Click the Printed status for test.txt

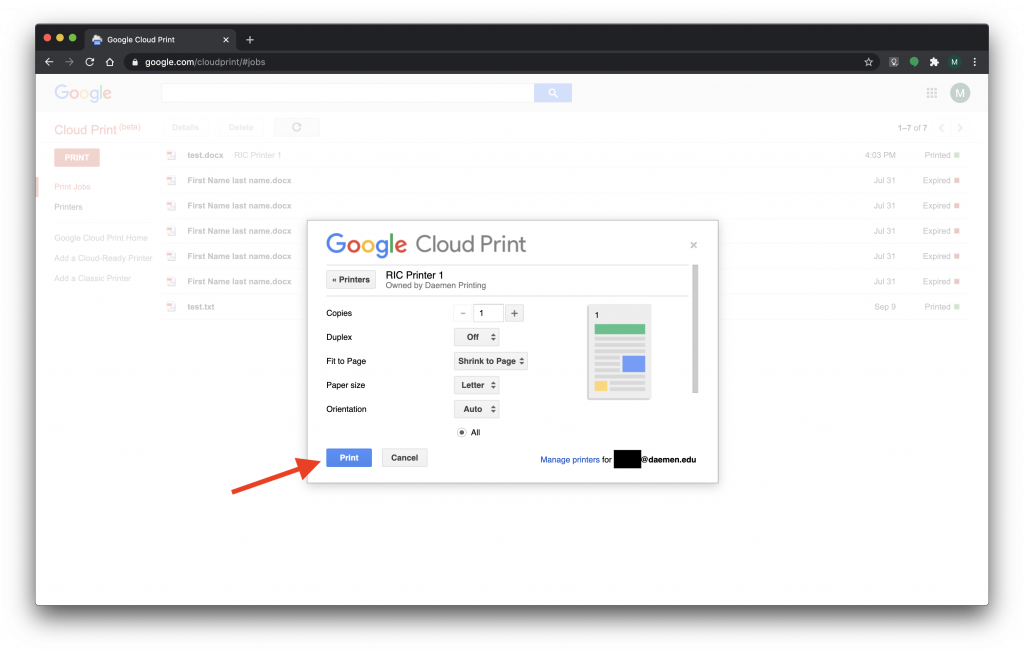[x=942, y=307]
